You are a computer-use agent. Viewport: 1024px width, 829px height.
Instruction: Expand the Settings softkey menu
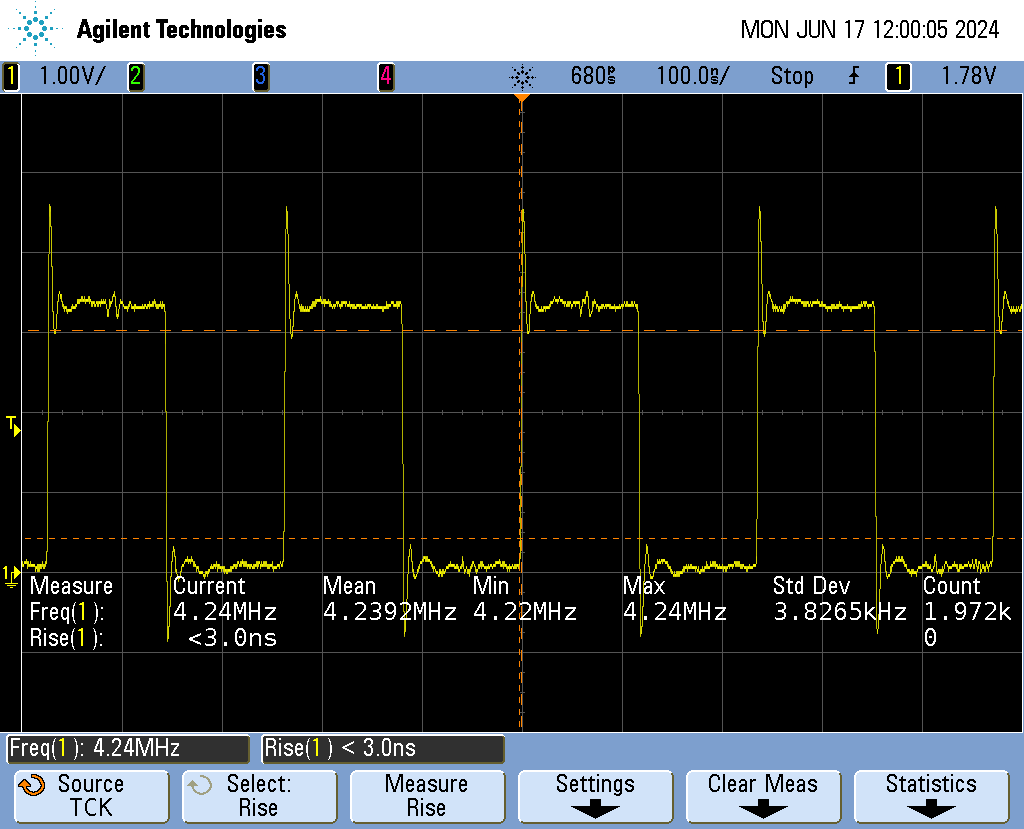click(595, 795)
